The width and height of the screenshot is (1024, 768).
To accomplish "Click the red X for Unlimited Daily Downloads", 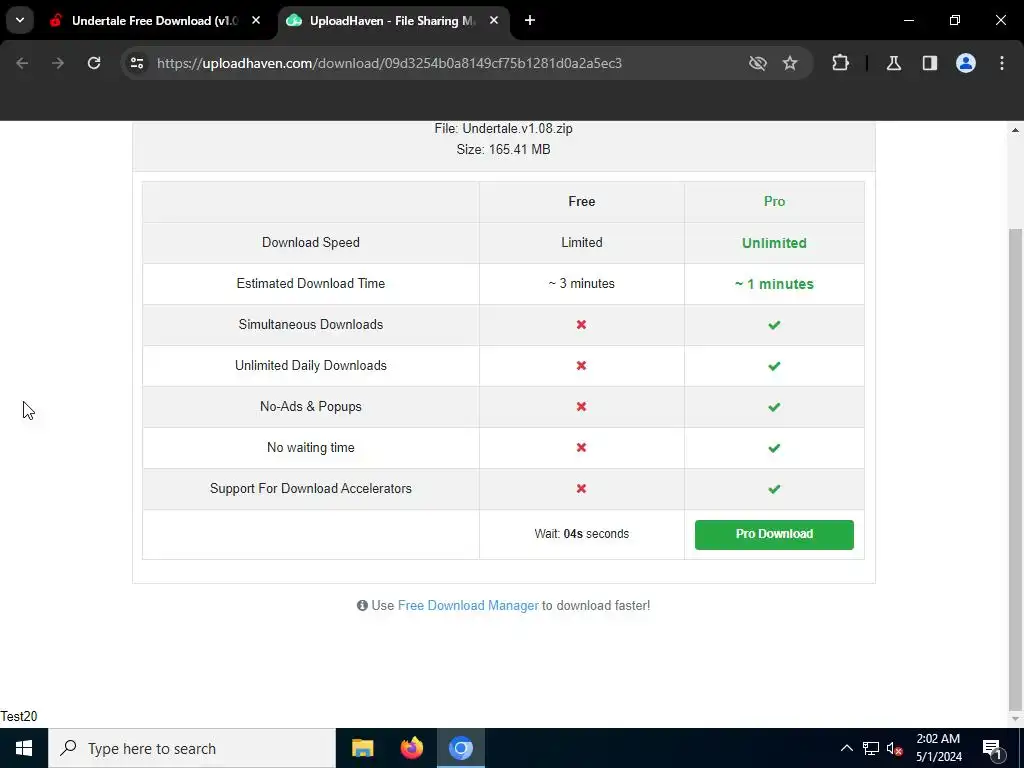I will (581, 366).
